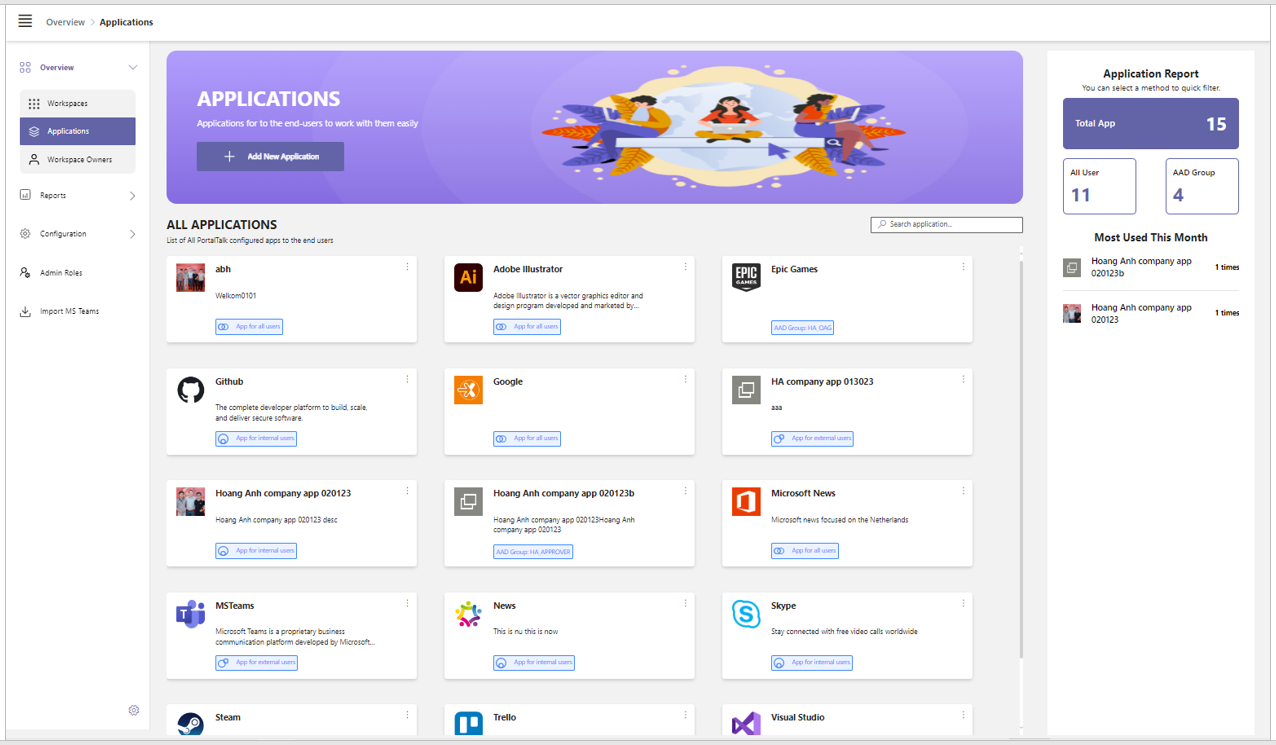Open Hoang Anh company app 020123 in Most Used
Screen dimensions: 1276x745
coord(1150,313)
